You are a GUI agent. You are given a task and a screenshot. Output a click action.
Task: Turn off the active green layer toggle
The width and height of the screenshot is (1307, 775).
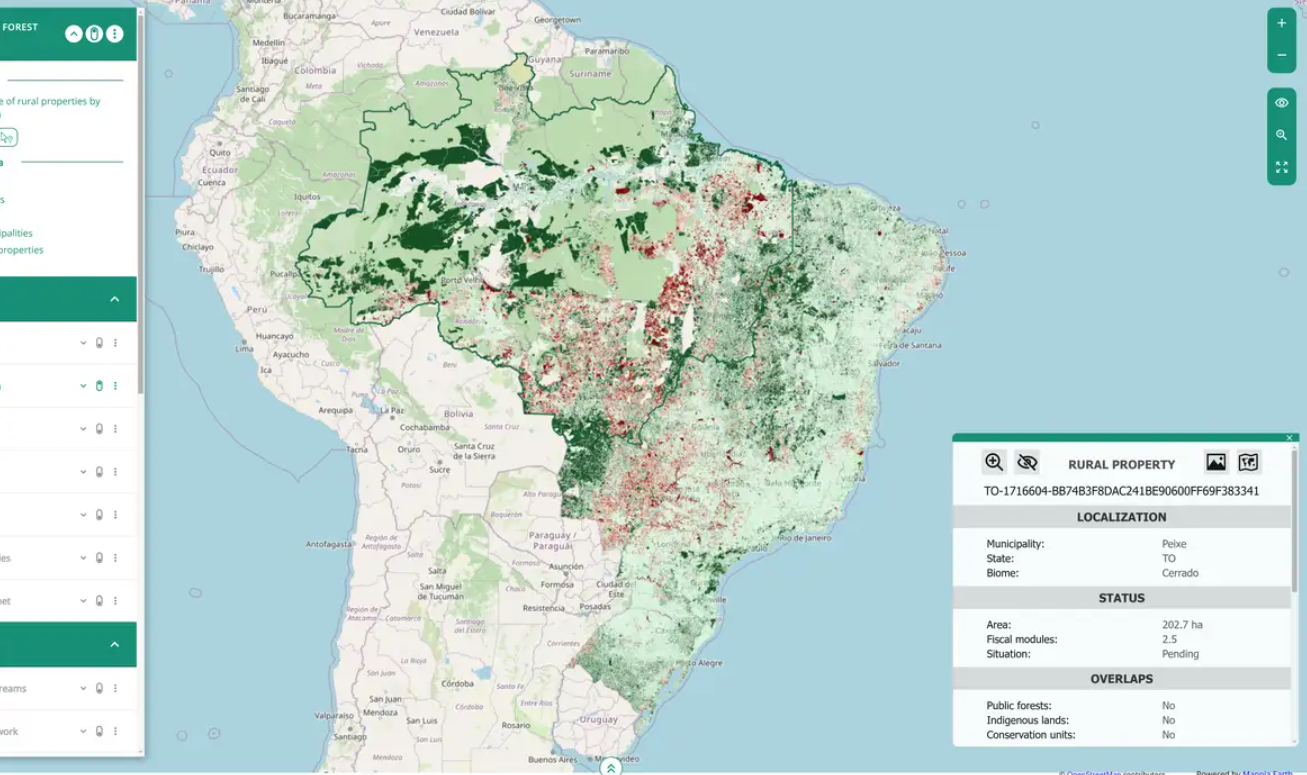99,386
